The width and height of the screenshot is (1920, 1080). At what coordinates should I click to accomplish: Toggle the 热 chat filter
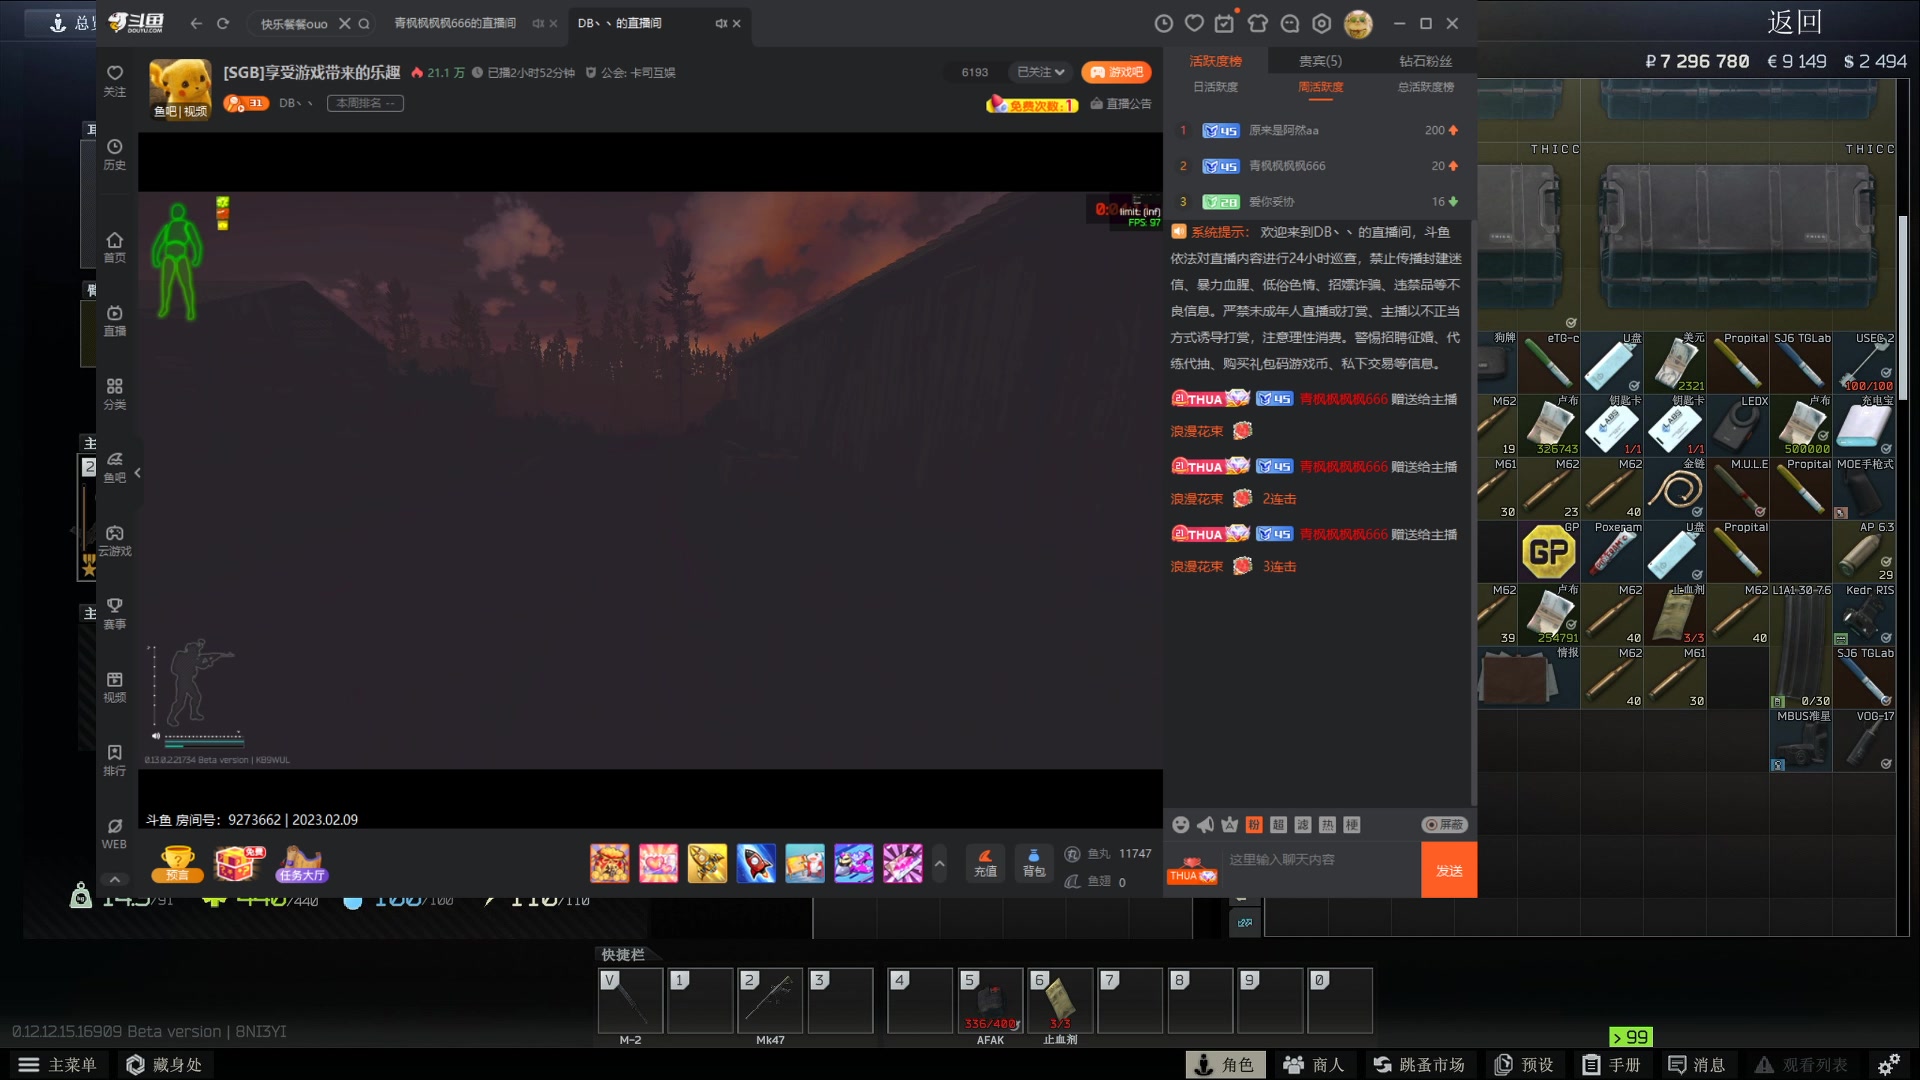tap(1327, 825)
